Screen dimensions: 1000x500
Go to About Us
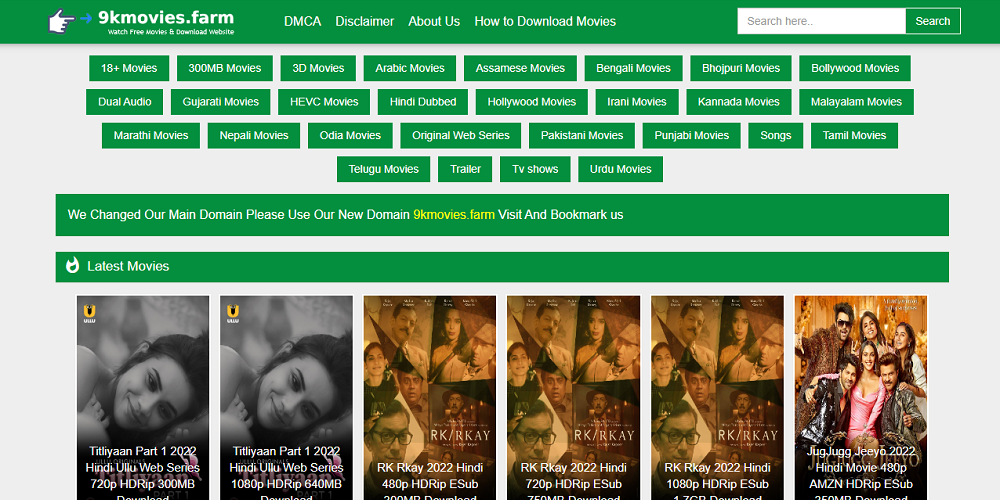(x=434, y=21)
